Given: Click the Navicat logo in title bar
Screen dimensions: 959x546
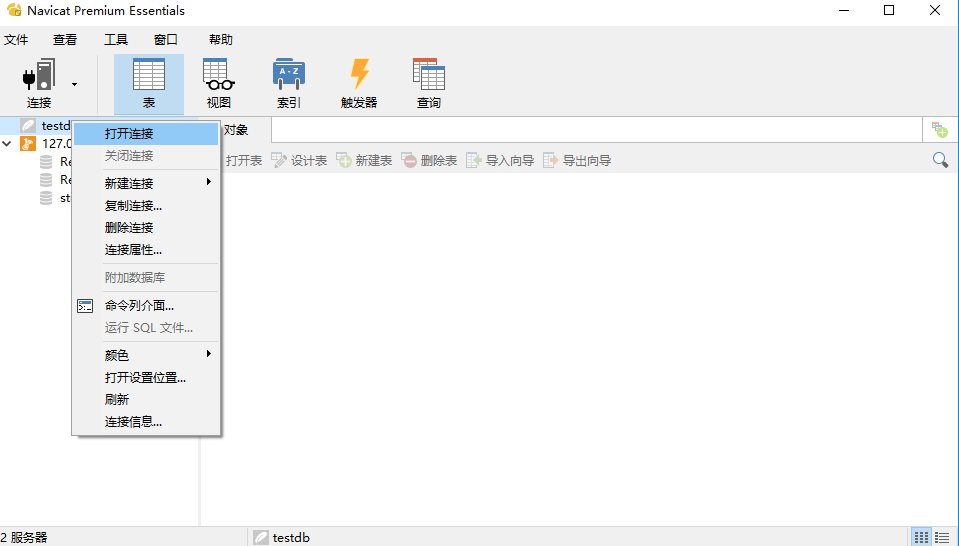Looking at the screenshot, I should (15, 10).
